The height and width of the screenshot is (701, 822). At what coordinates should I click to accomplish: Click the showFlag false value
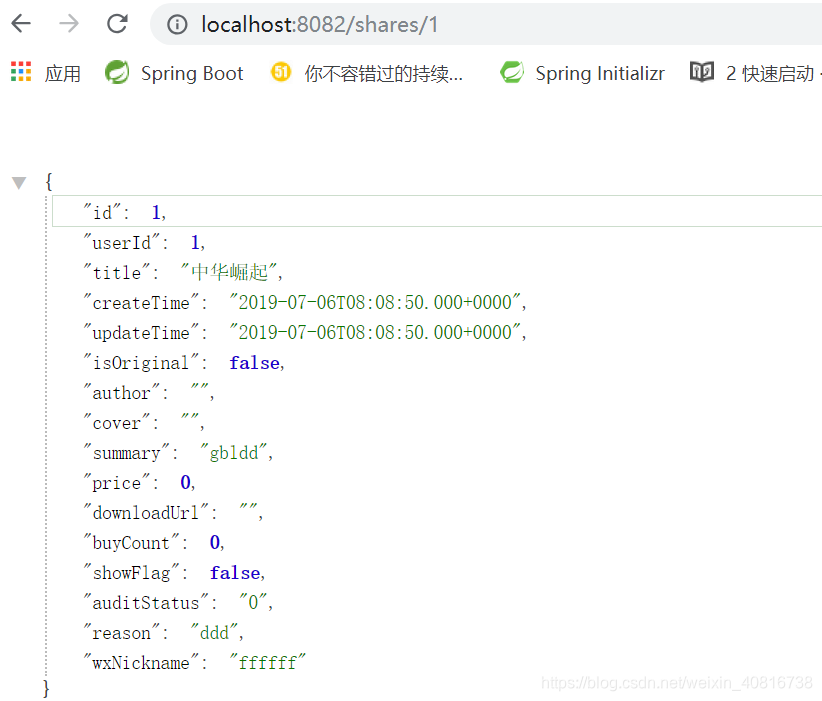235,573
